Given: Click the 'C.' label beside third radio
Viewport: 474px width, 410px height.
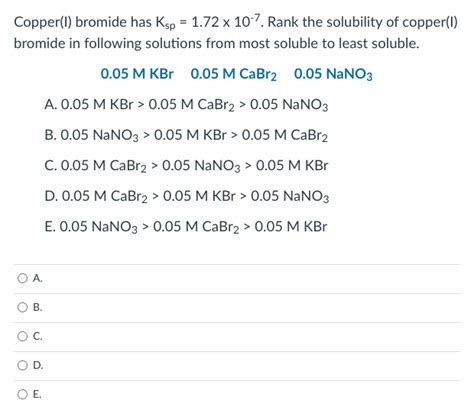Looking at the screenshot, I should 38,336.
